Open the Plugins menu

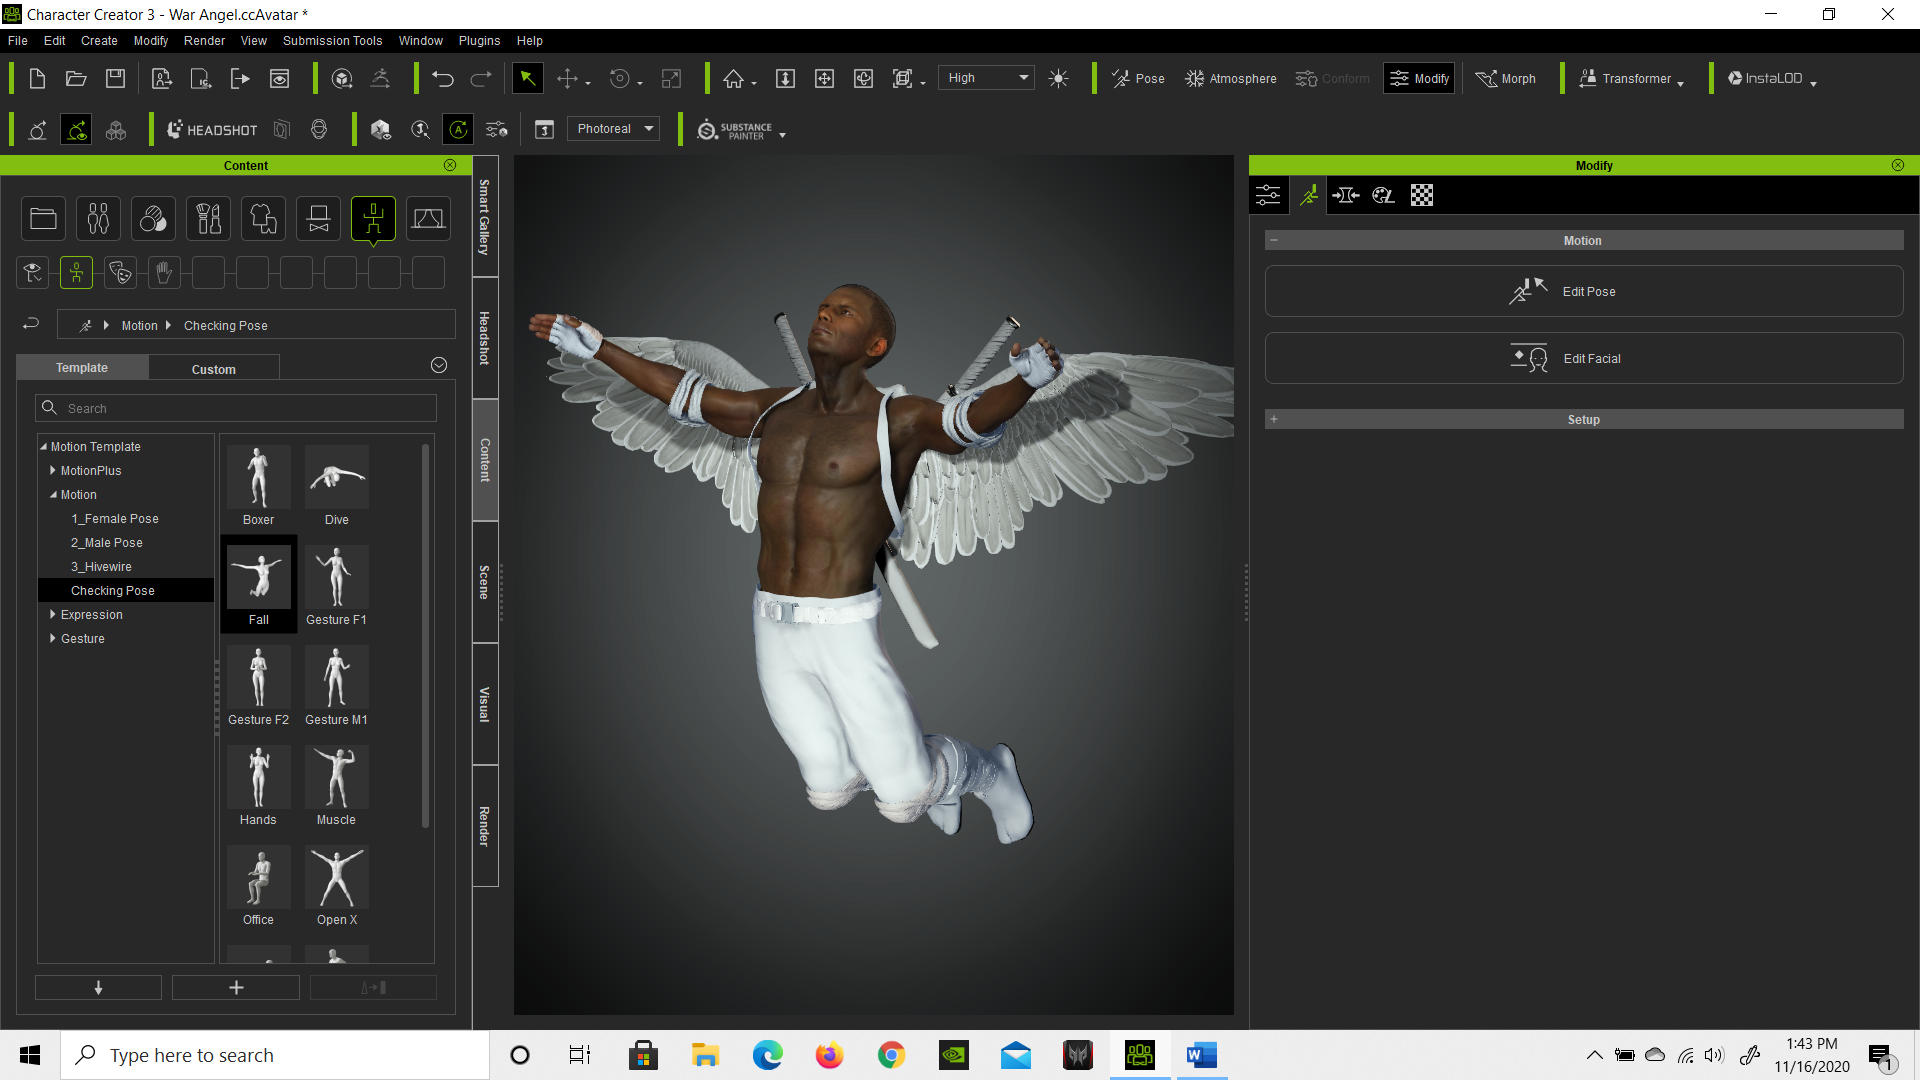point(479,41)
